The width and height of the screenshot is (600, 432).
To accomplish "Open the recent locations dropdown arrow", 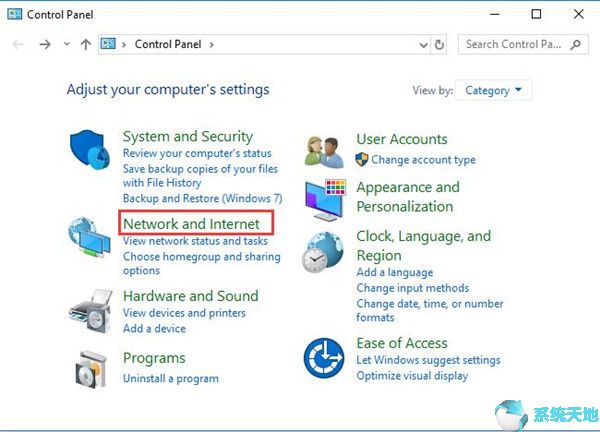I will click(x=67, y=45).
